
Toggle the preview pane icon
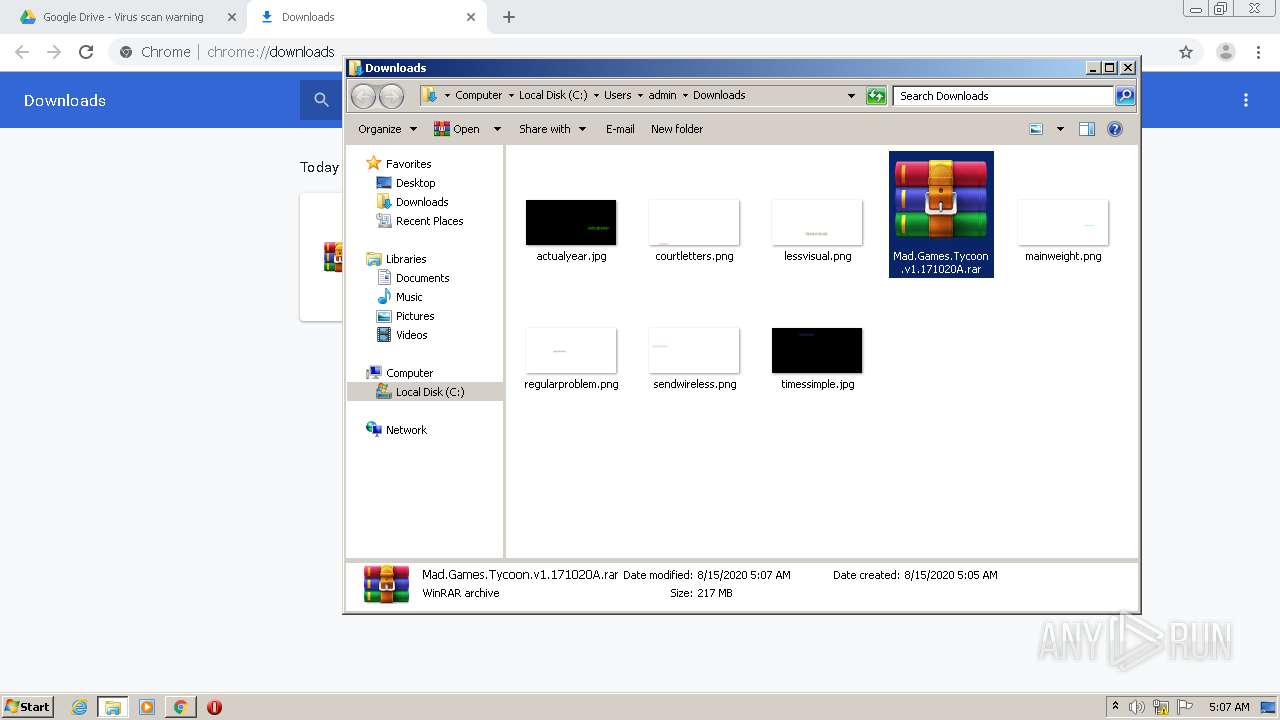[x=1087, y=129]
